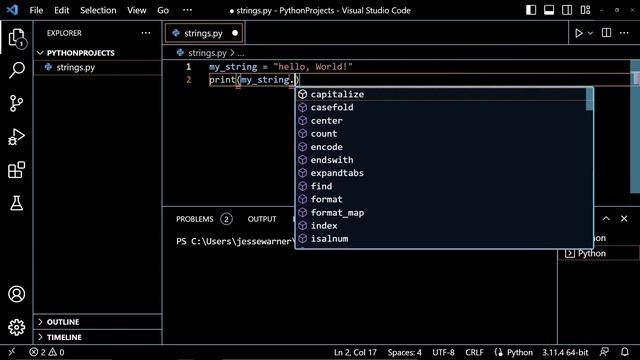Screen dimensions: 640x360
Task: Select the strings.py editor tab
Action: (x=204, y=33)
